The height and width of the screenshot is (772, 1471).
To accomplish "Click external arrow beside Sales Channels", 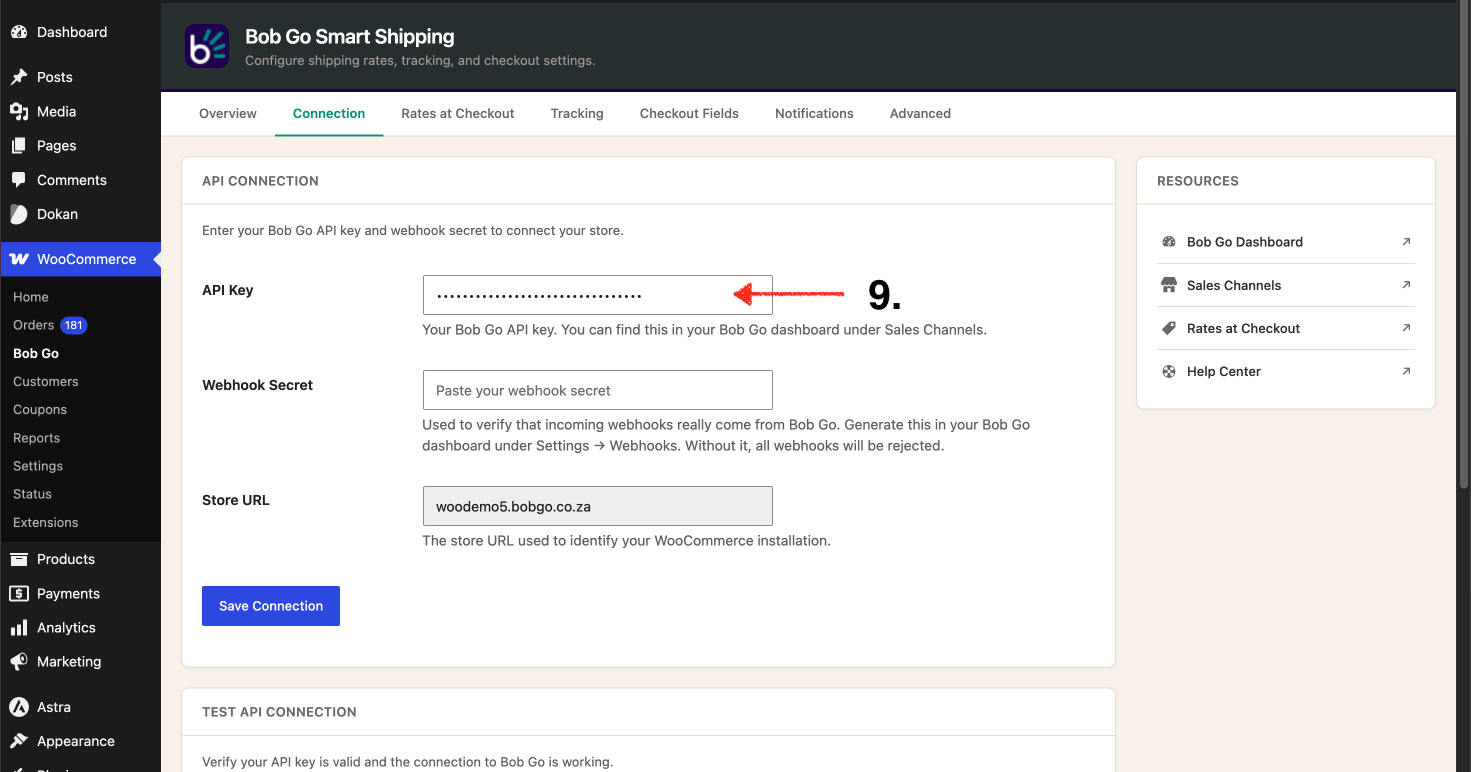I will (1406, 285).
